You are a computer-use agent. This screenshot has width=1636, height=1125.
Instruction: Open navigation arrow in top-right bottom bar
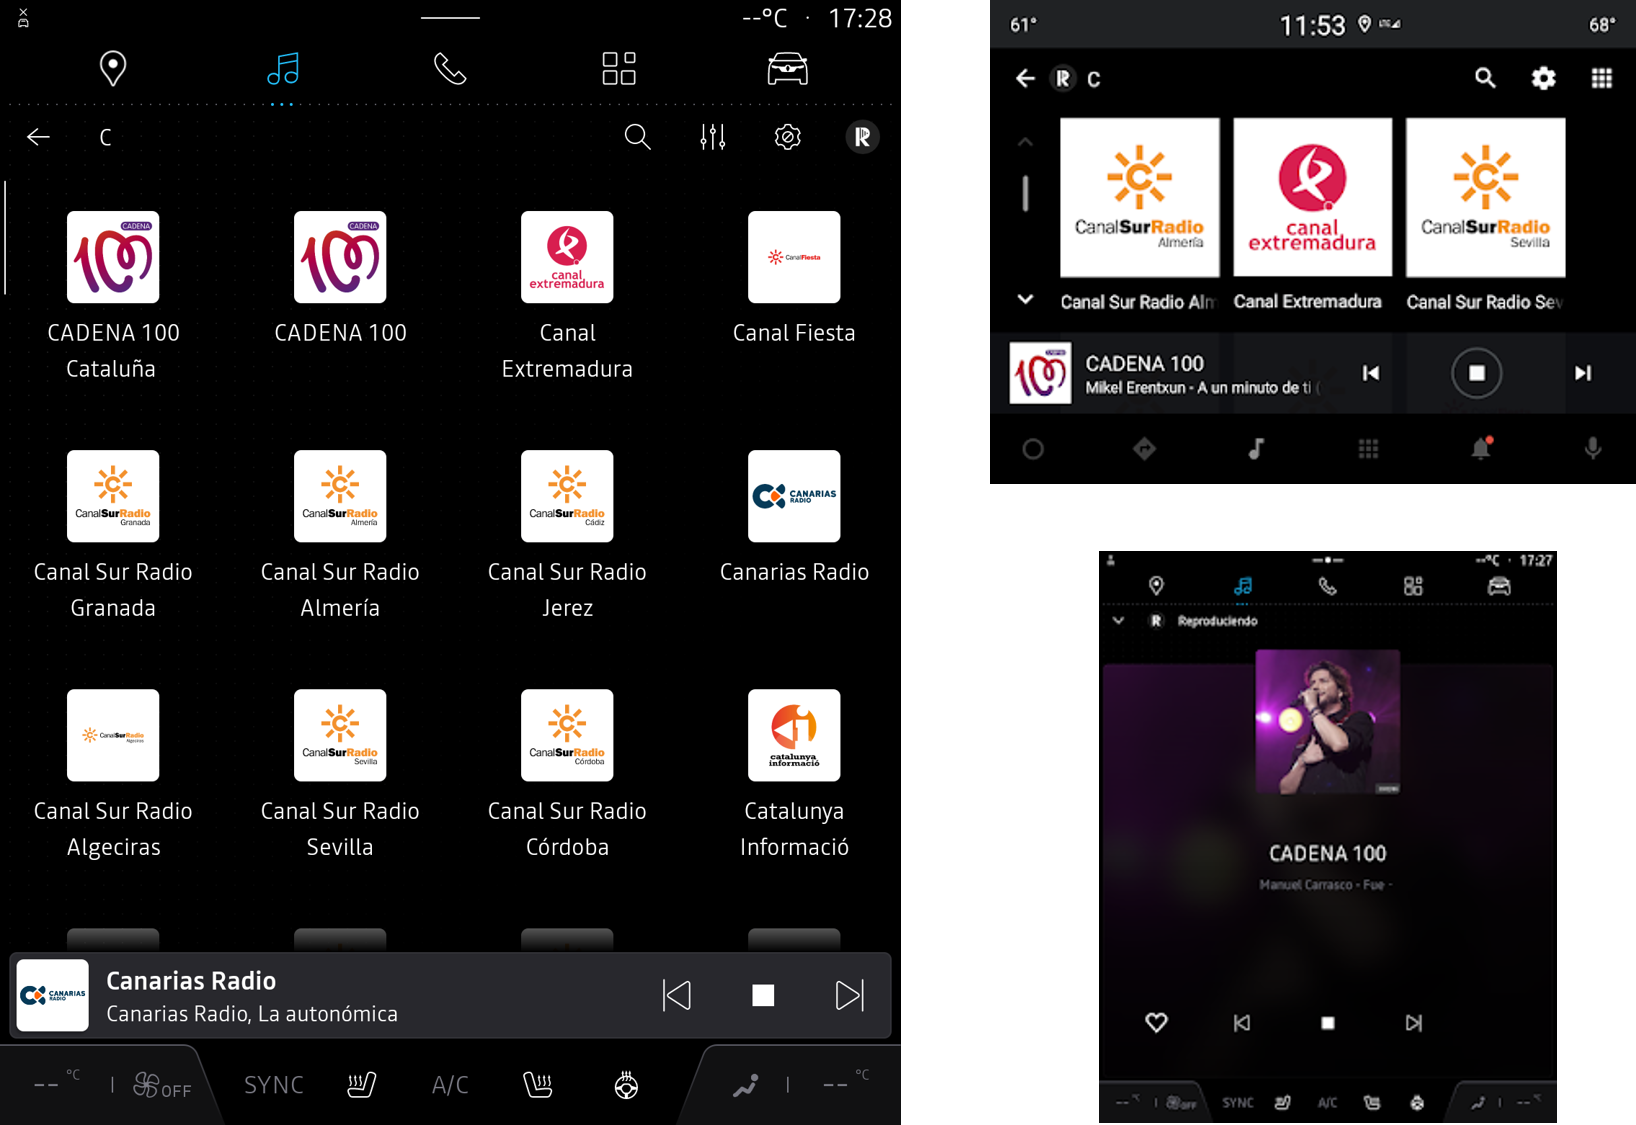click(x=1145, y=449)
